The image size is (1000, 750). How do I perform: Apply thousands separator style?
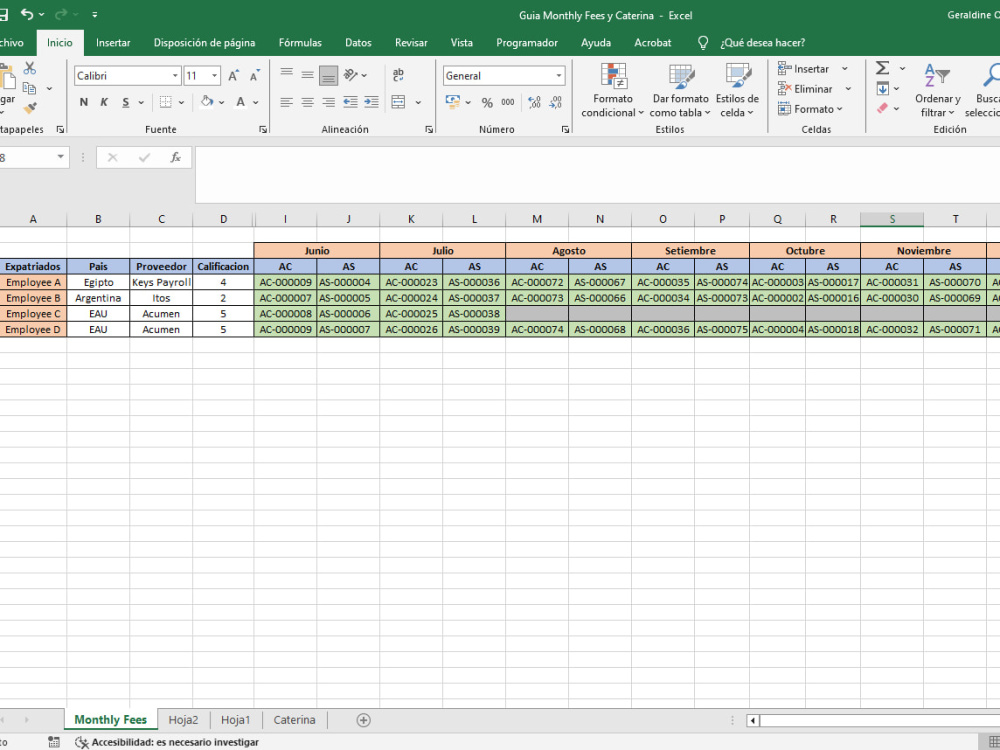tap(508, 102)
